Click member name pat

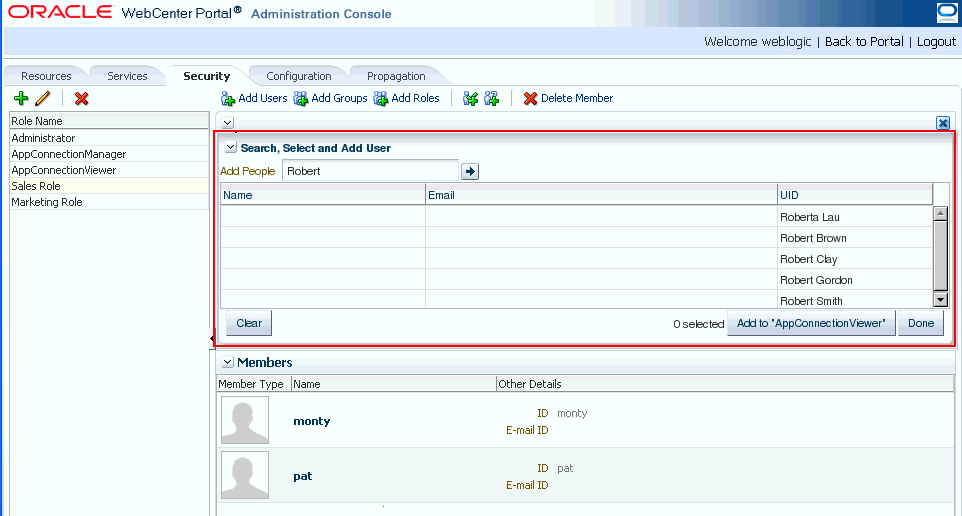pos(302,476)
